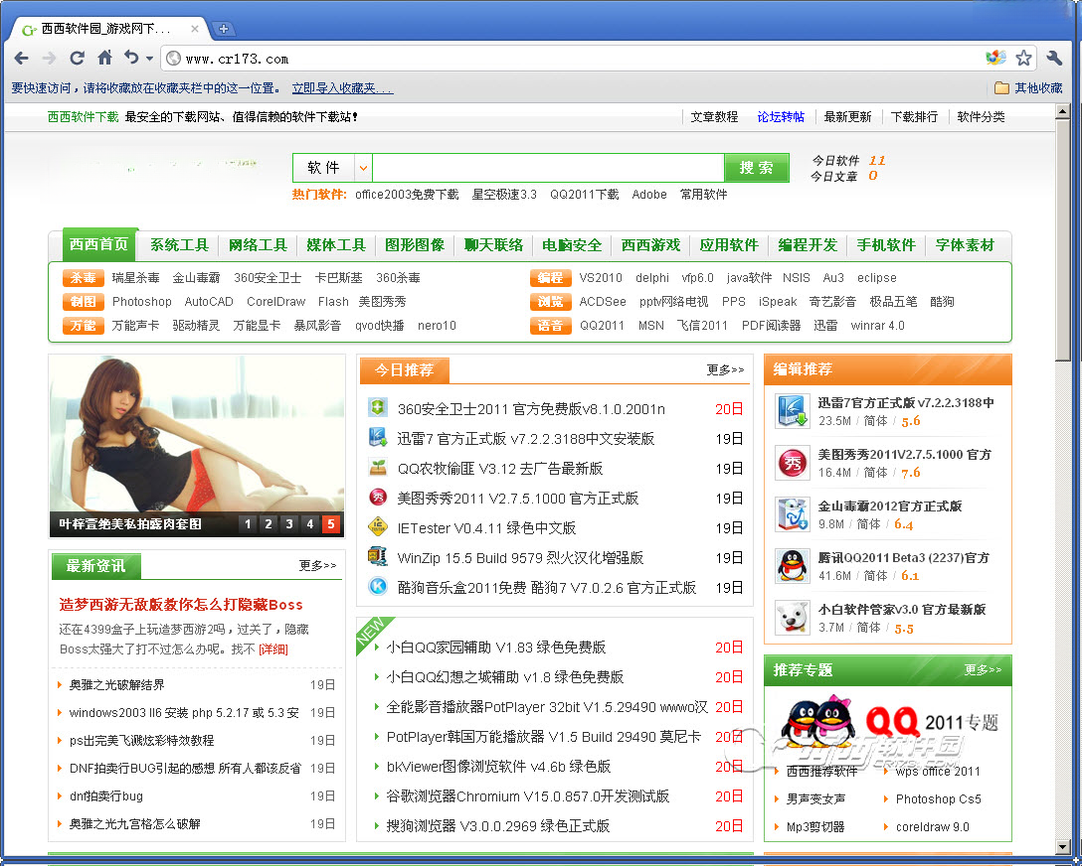This screenshot has width=1082, height=866.
Task: Open 小白QQ家园辅助 V1.83 download
Action: (496, 647)
